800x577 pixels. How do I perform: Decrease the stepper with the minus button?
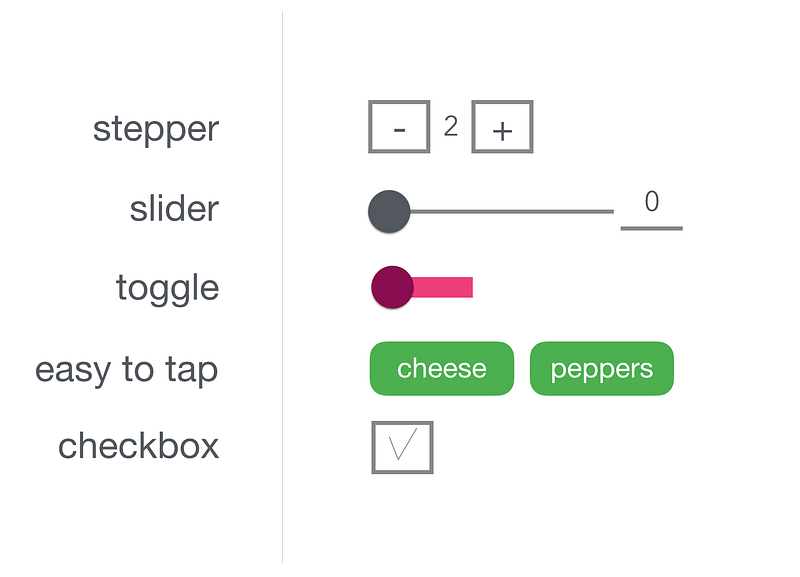[399, 127]
